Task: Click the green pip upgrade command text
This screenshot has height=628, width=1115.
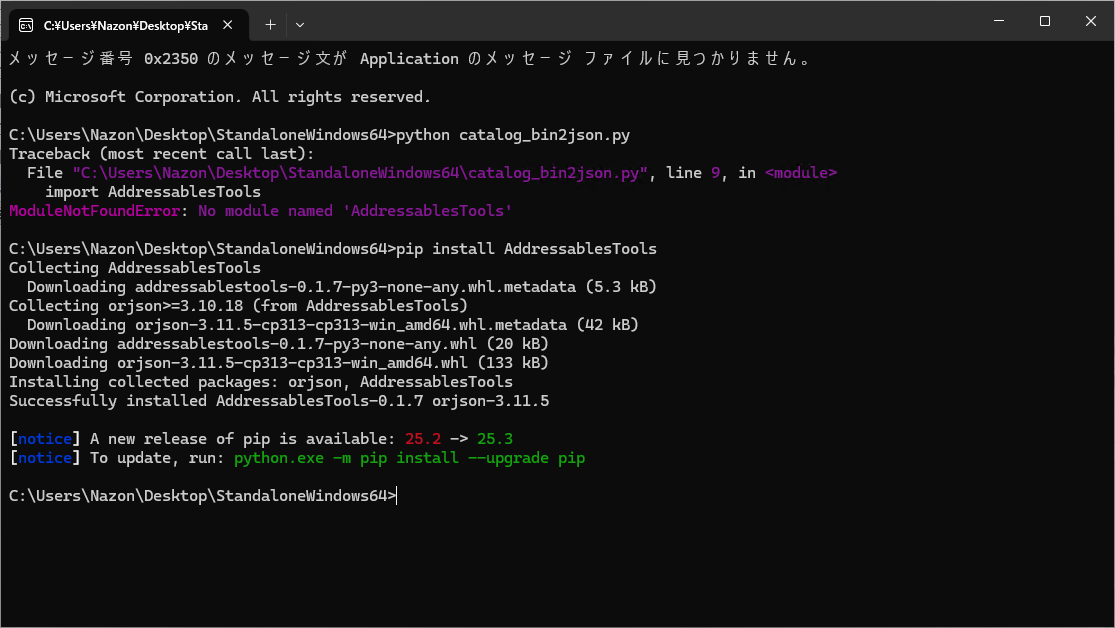Action: pyautogui.click(x=409, y=458)
